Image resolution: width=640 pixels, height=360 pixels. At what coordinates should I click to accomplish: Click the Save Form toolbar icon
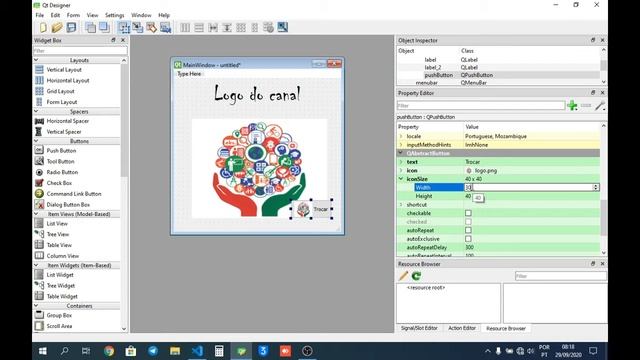(x=71, y=27)
